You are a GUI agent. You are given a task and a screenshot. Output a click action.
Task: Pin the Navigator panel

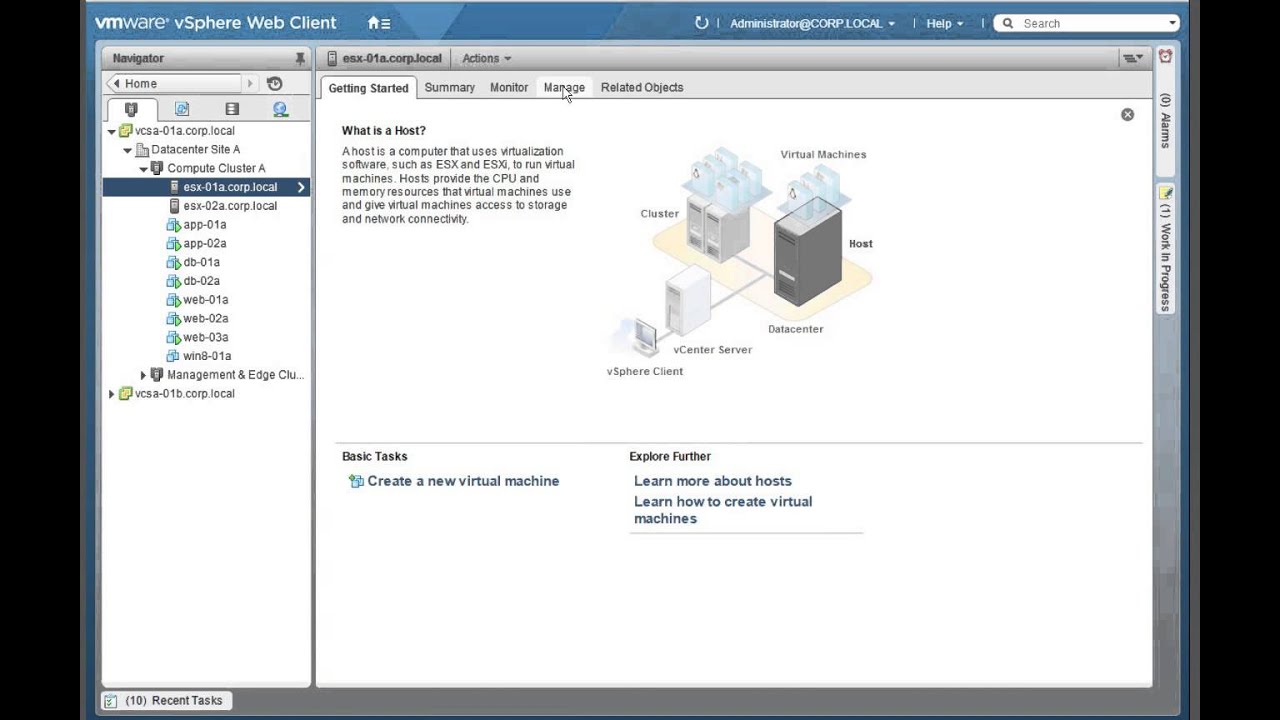[x=300, y=59]
